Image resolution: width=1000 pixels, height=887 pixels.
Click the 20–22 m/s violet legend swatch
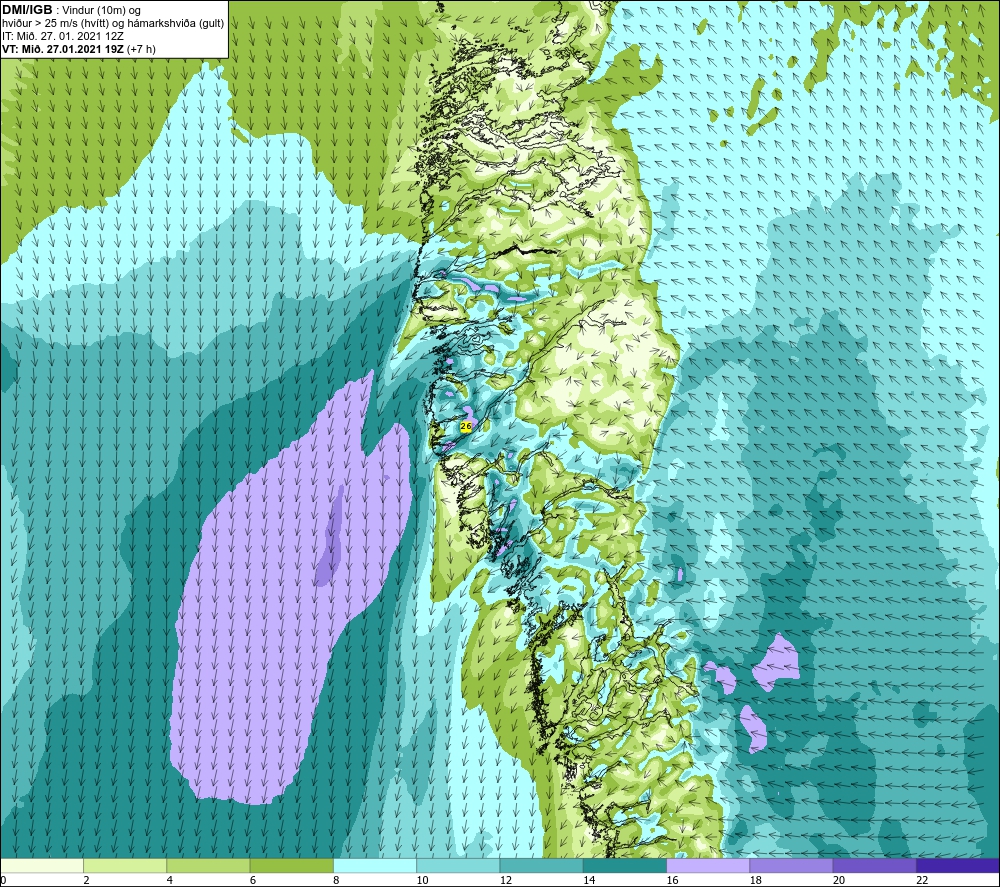point(874,865)
